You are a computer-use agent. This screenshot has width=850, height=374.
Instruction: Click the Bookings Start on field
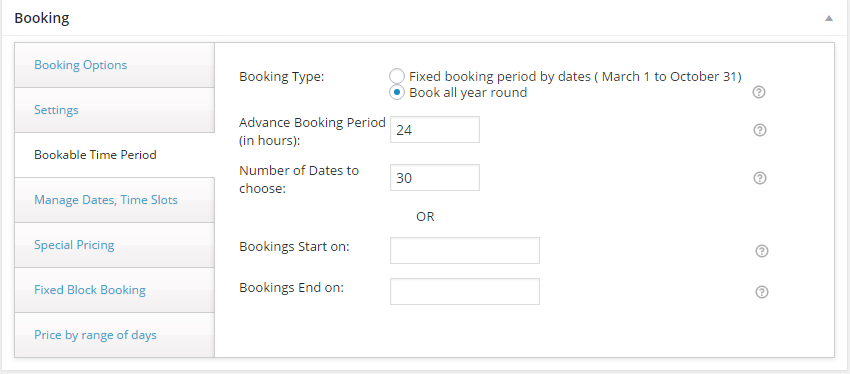point(465,250)
